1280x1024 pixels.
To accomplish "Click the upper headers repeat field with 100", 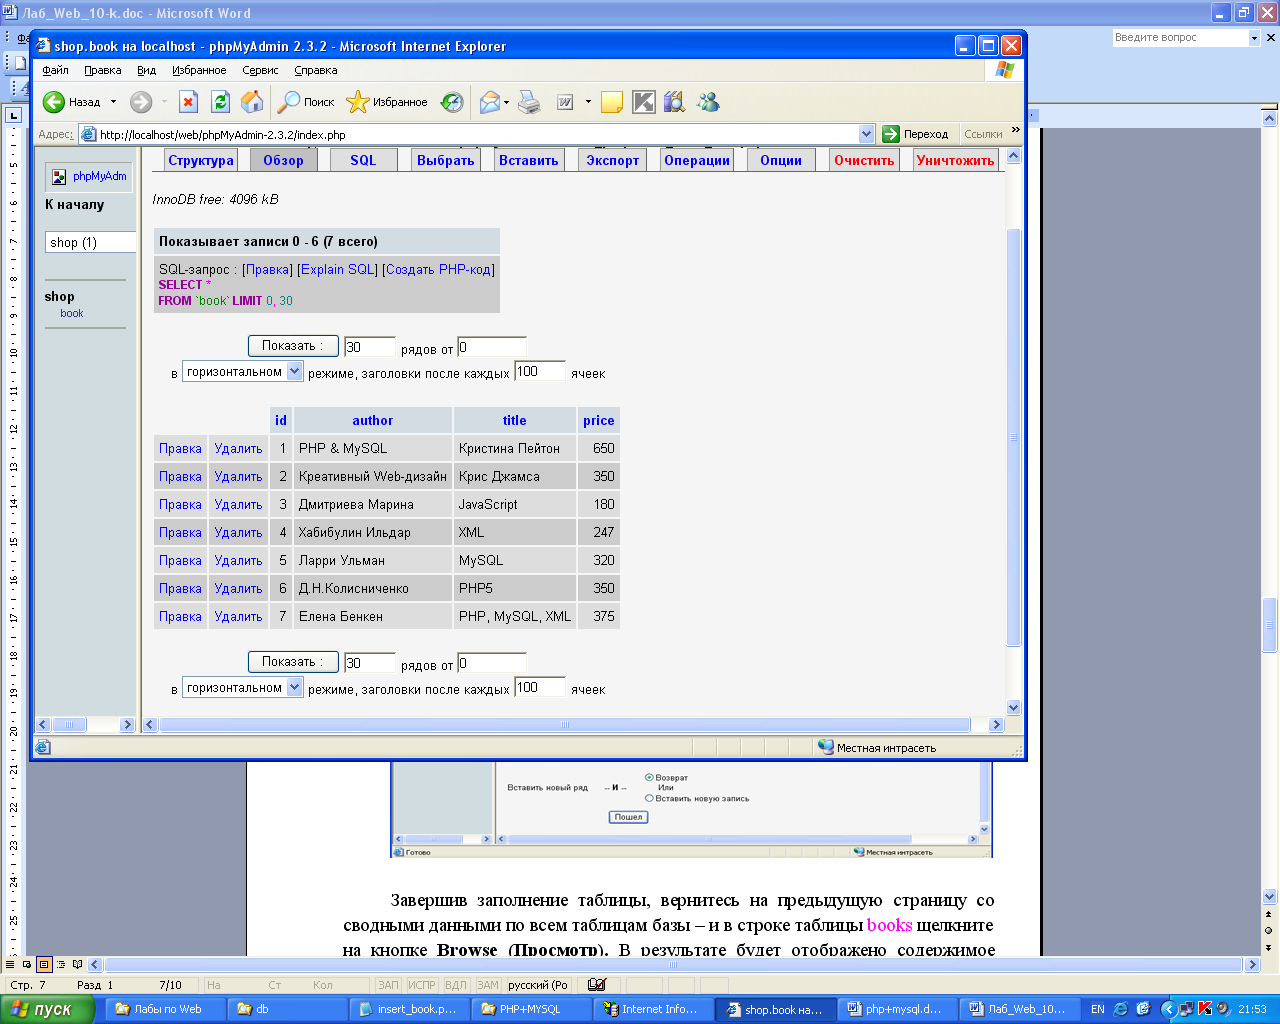I will pos(540,371).
